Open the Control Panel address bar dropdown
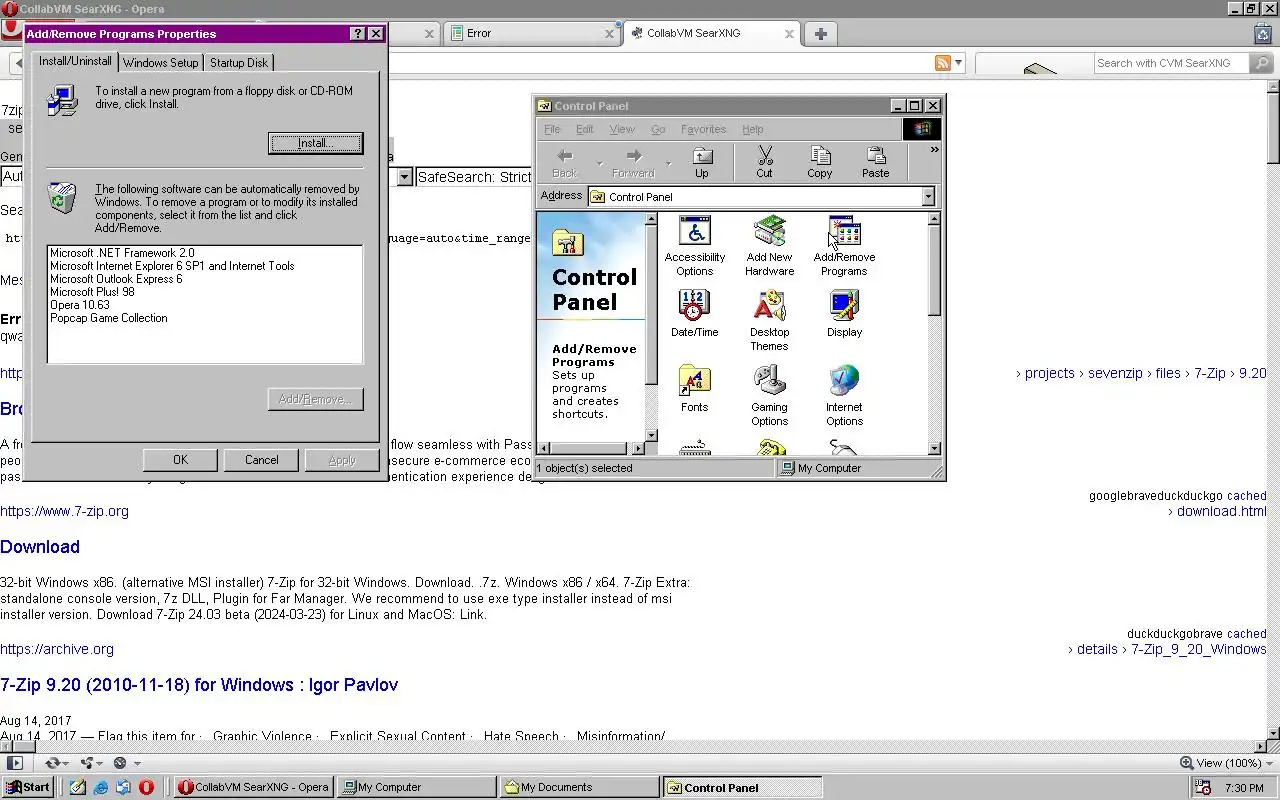 pyautogui.click(x=928, y=197)
